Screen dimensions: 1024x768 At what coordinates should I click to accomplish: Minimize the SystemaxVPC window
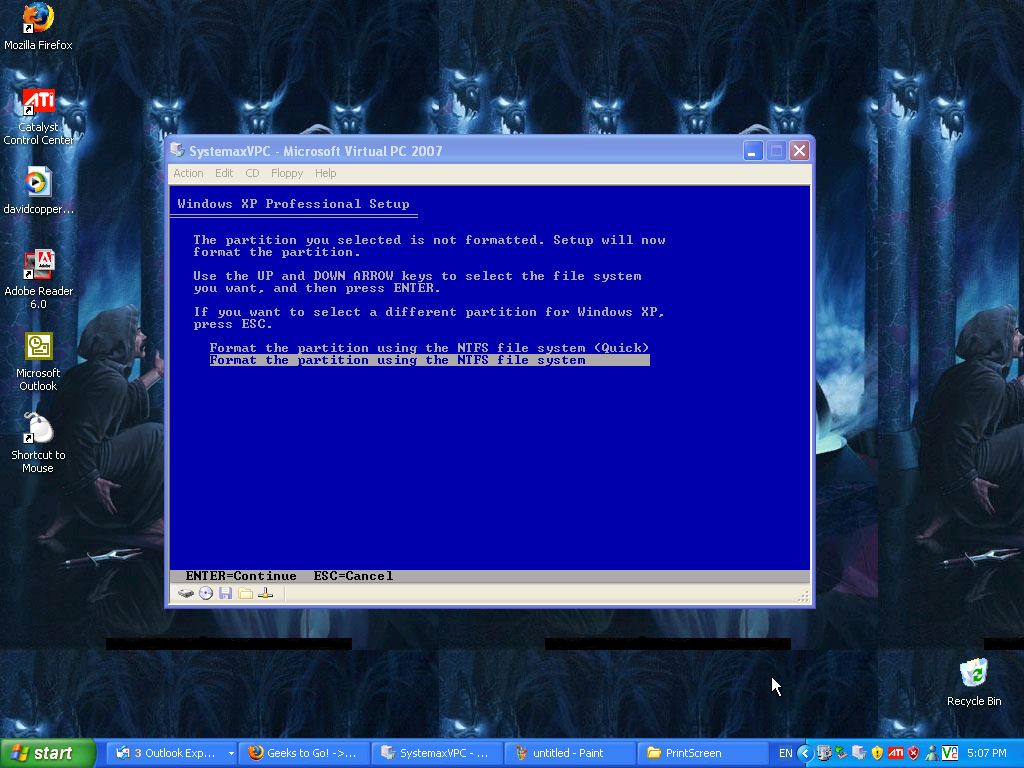(x=753, y=151)
